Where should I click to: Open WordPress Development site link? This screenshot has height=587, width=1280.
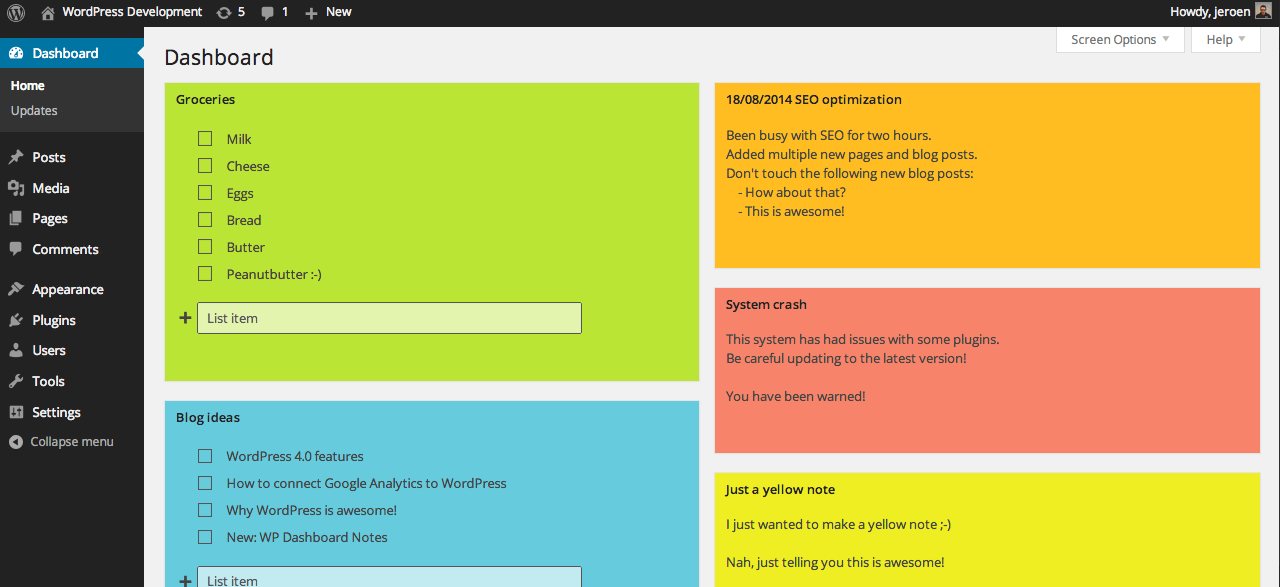[131, 12]
